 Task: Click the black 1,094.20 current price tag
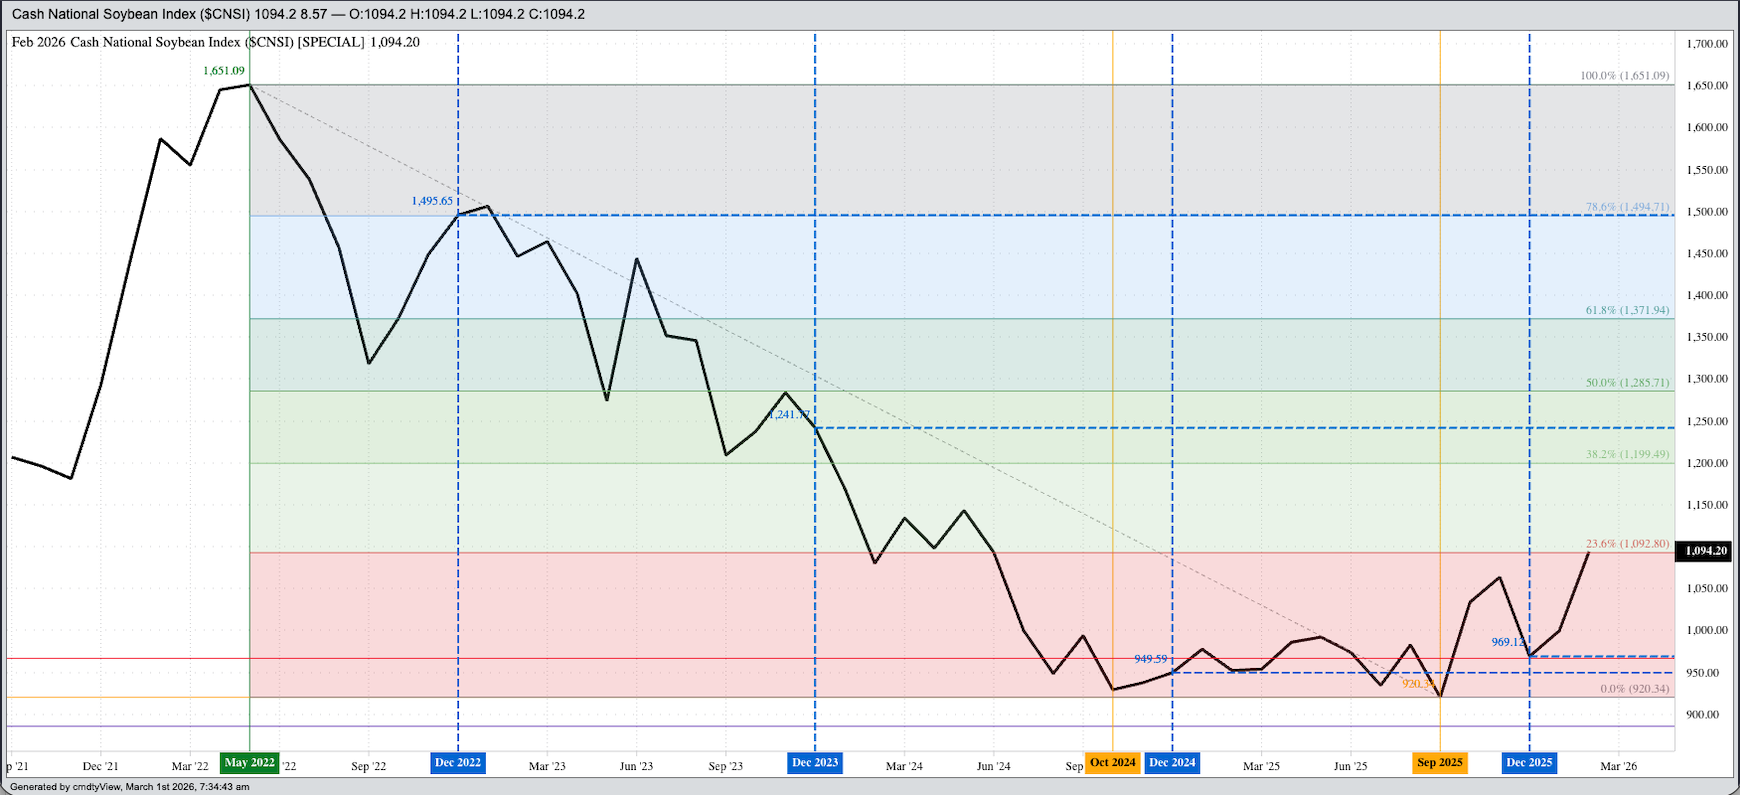click(1705, 551)
